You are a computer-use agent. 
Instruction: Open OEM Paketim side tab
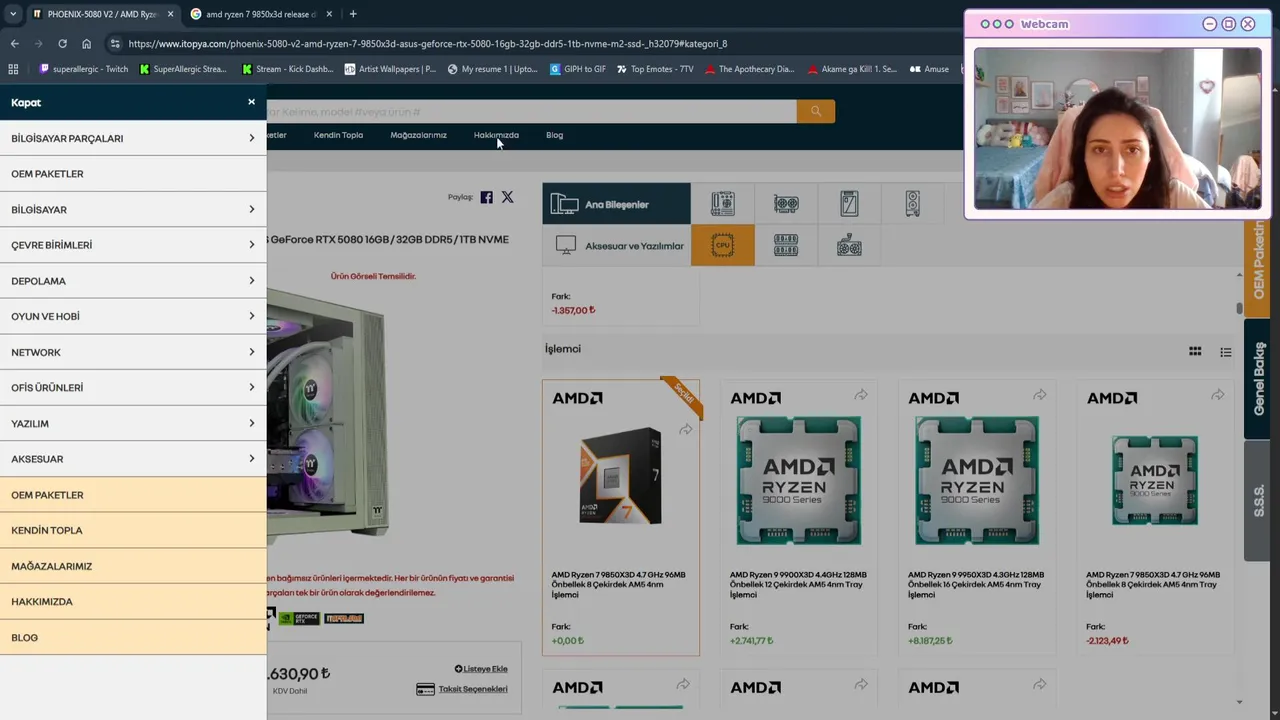coord(1258,261)
